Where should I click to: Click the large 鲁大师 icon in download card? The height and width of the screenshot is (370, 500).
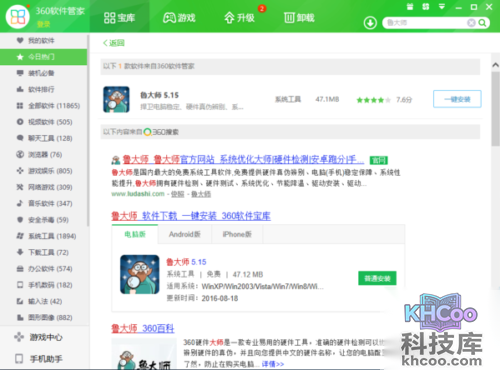click(140, 274)
